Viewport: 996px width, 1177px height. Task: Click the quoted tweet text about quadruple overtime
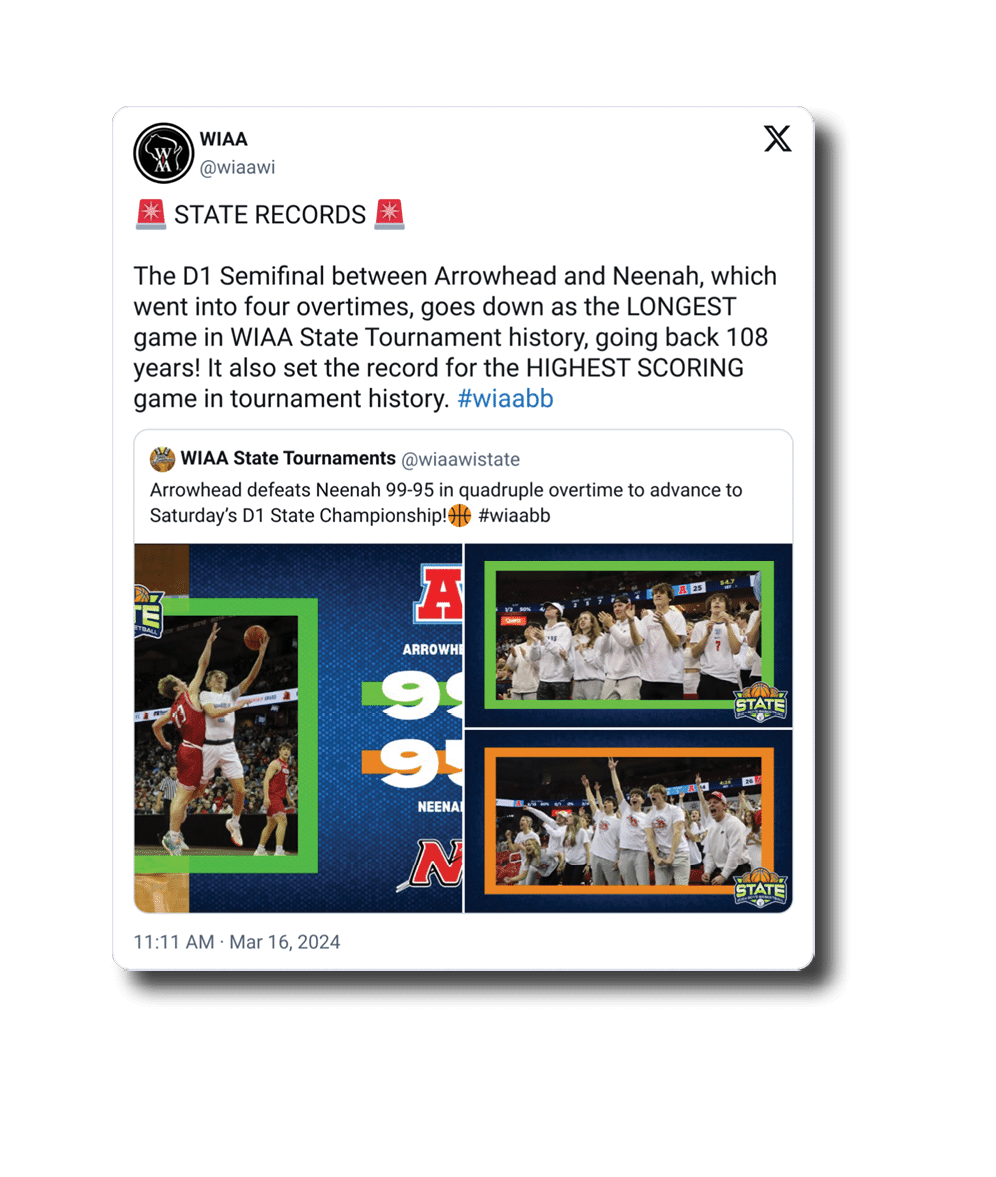pos(446,503)
